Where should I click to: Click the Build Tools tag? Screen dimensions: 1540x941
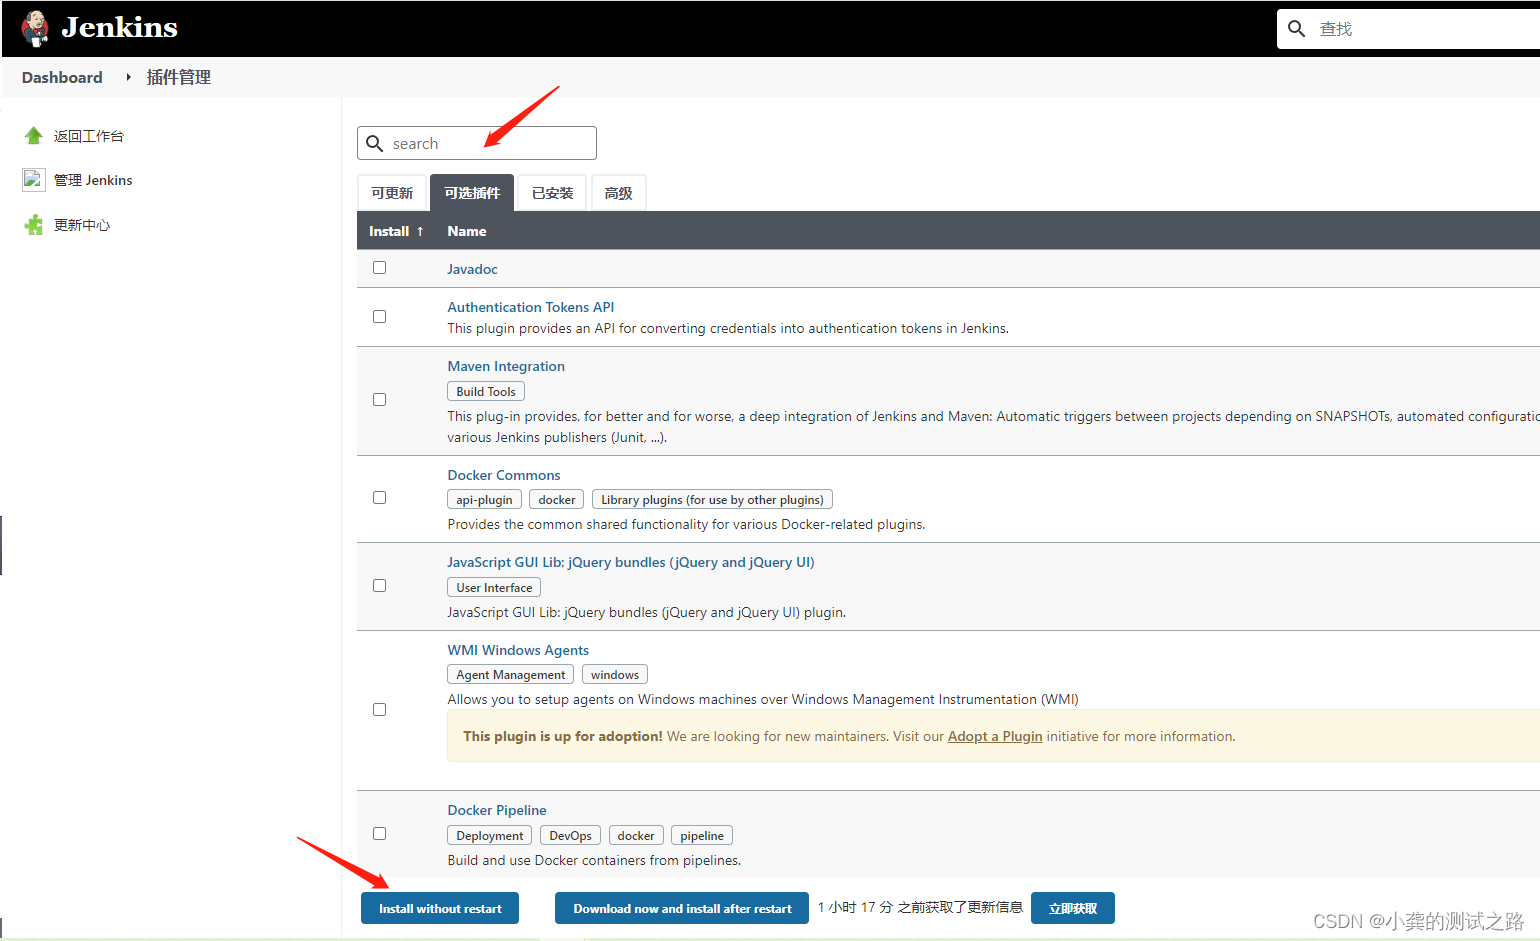click(x=486, y=392)
